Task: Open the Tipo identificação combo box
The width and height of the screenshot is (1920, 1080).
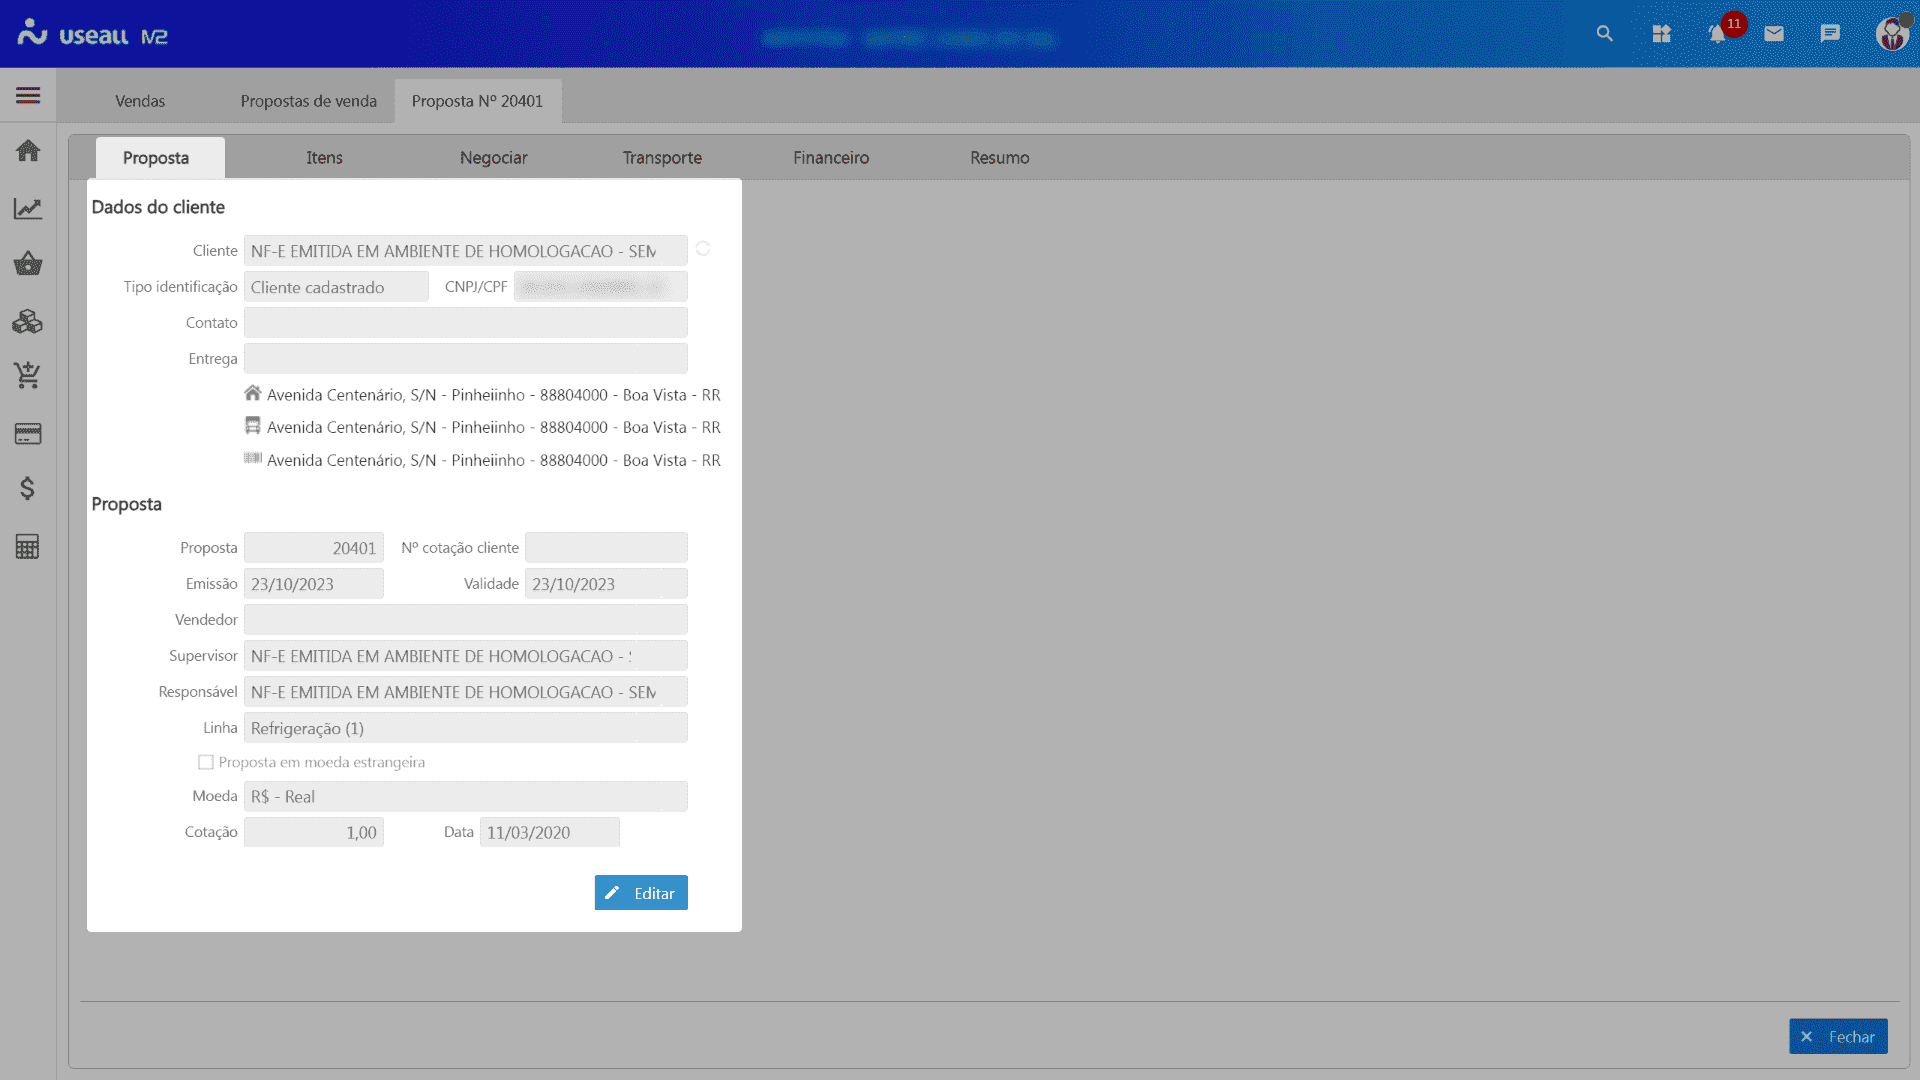Action: coord(336,287)
